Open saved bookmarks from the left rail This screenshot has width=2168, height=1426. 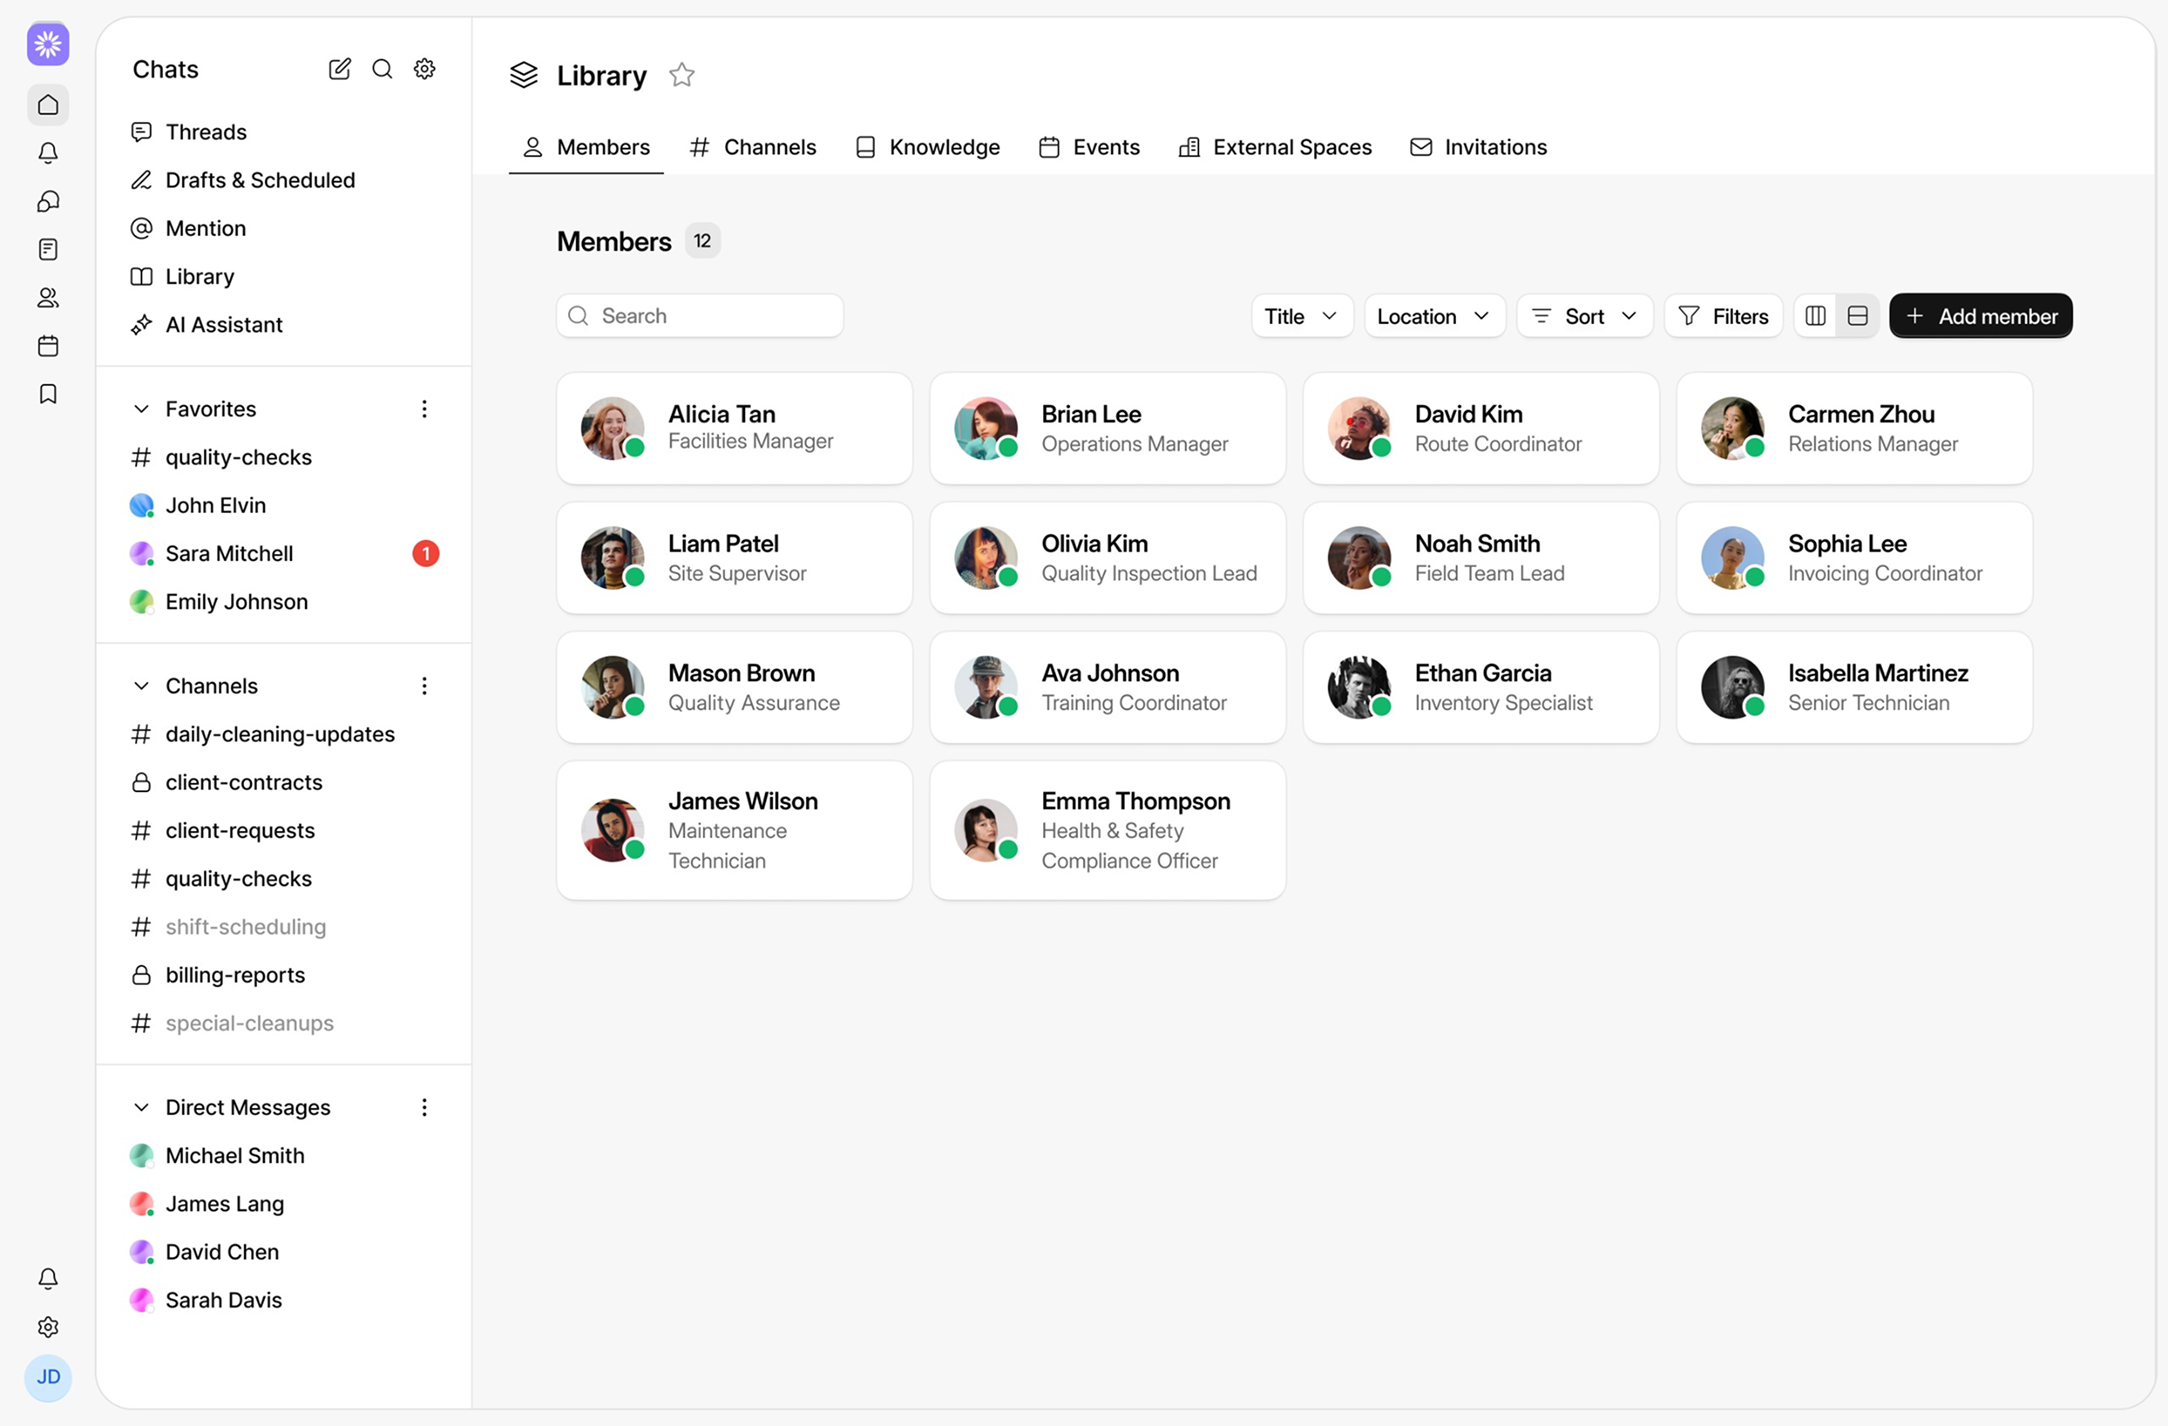pos(48,393)
